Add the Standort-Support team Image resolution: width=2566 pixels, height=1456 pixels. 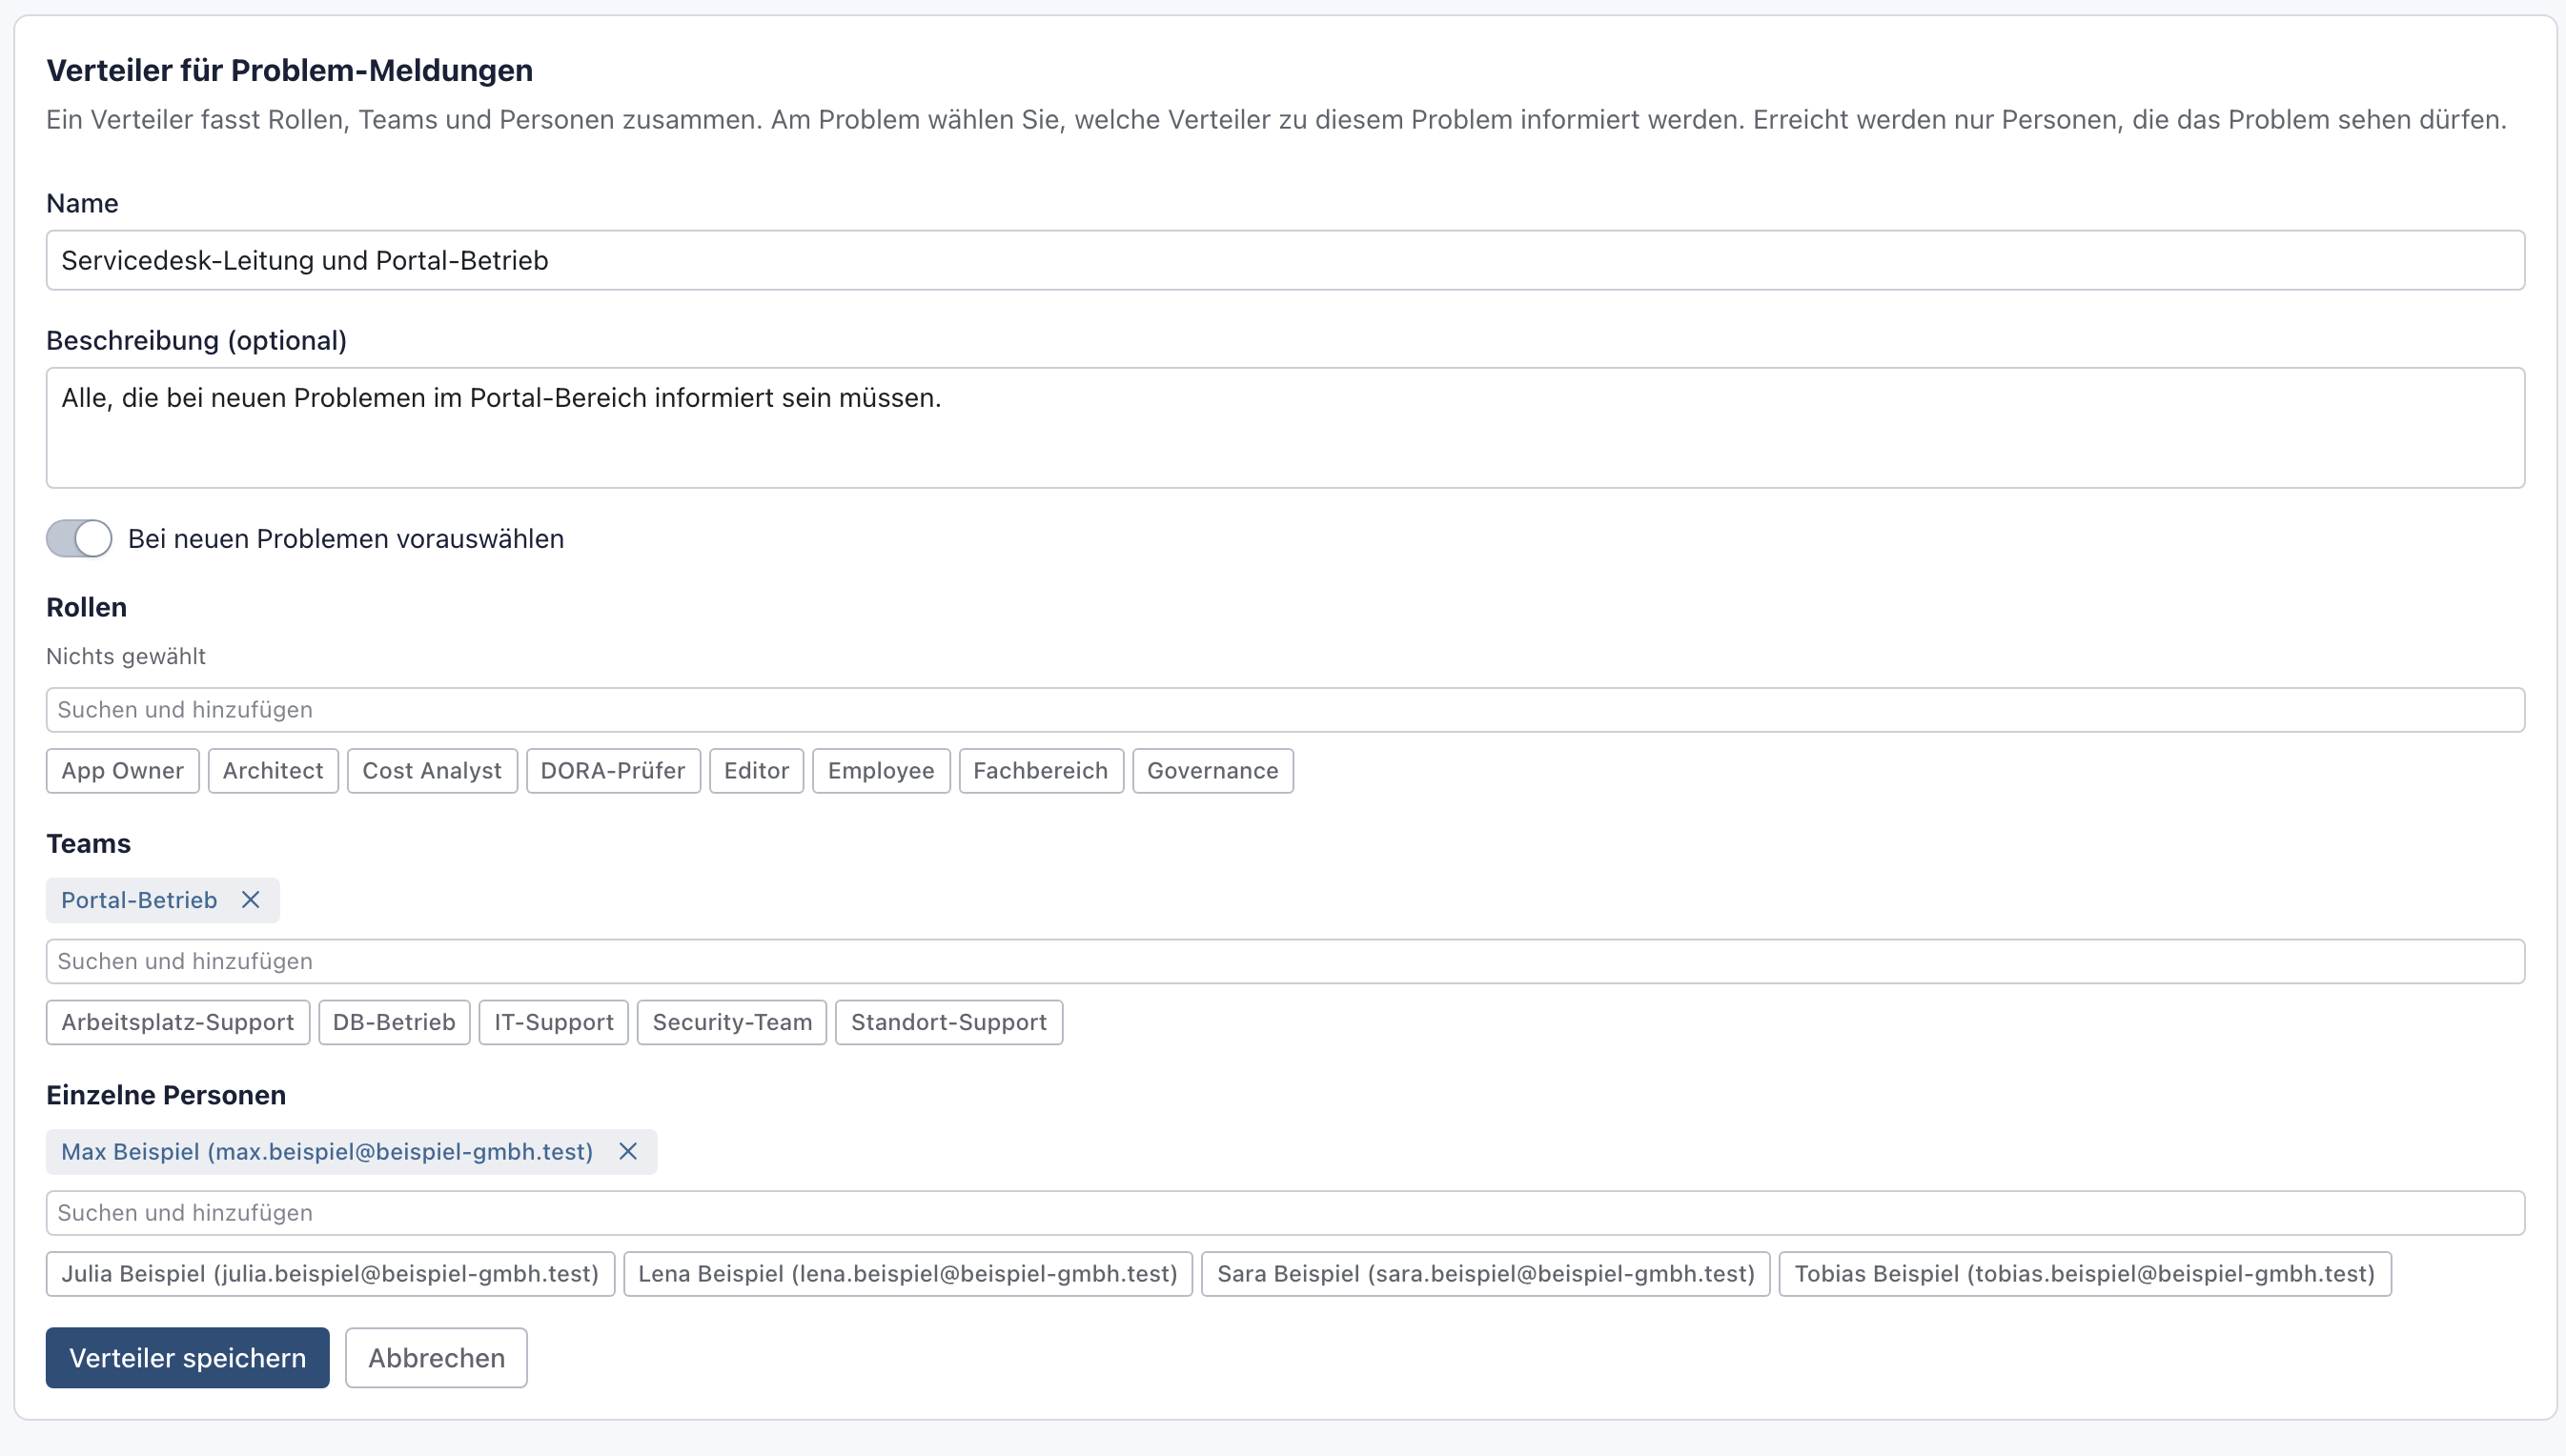tap(949, 1022)
